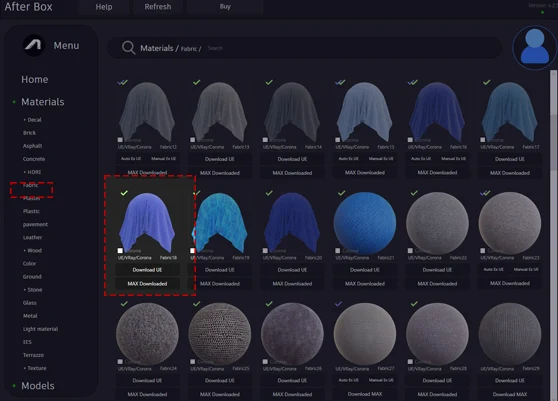Expand the Stone category

coord(33,290)
